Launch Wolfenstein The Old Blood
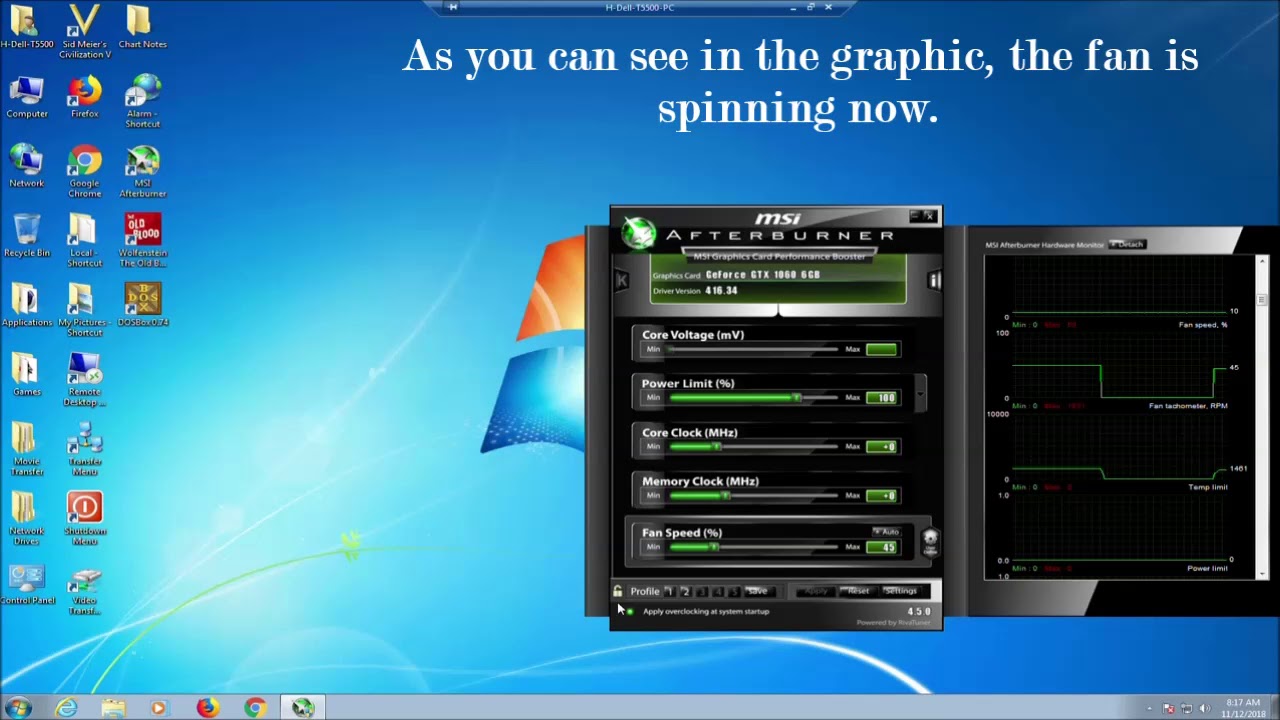 (x=142, y=241)
